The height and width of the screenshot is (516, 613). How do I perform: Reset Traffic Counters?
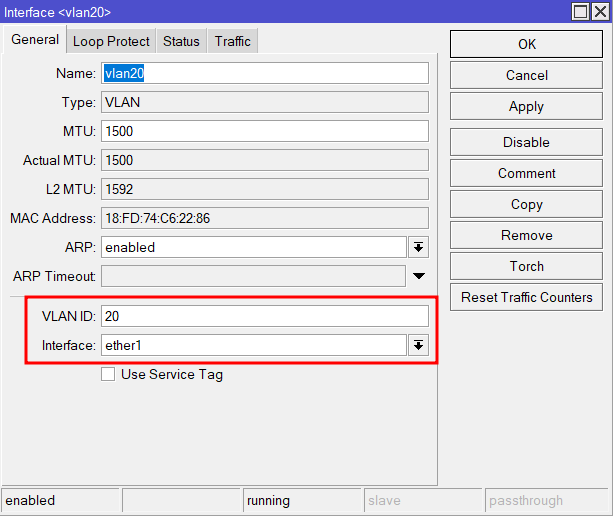coord(526,297)
